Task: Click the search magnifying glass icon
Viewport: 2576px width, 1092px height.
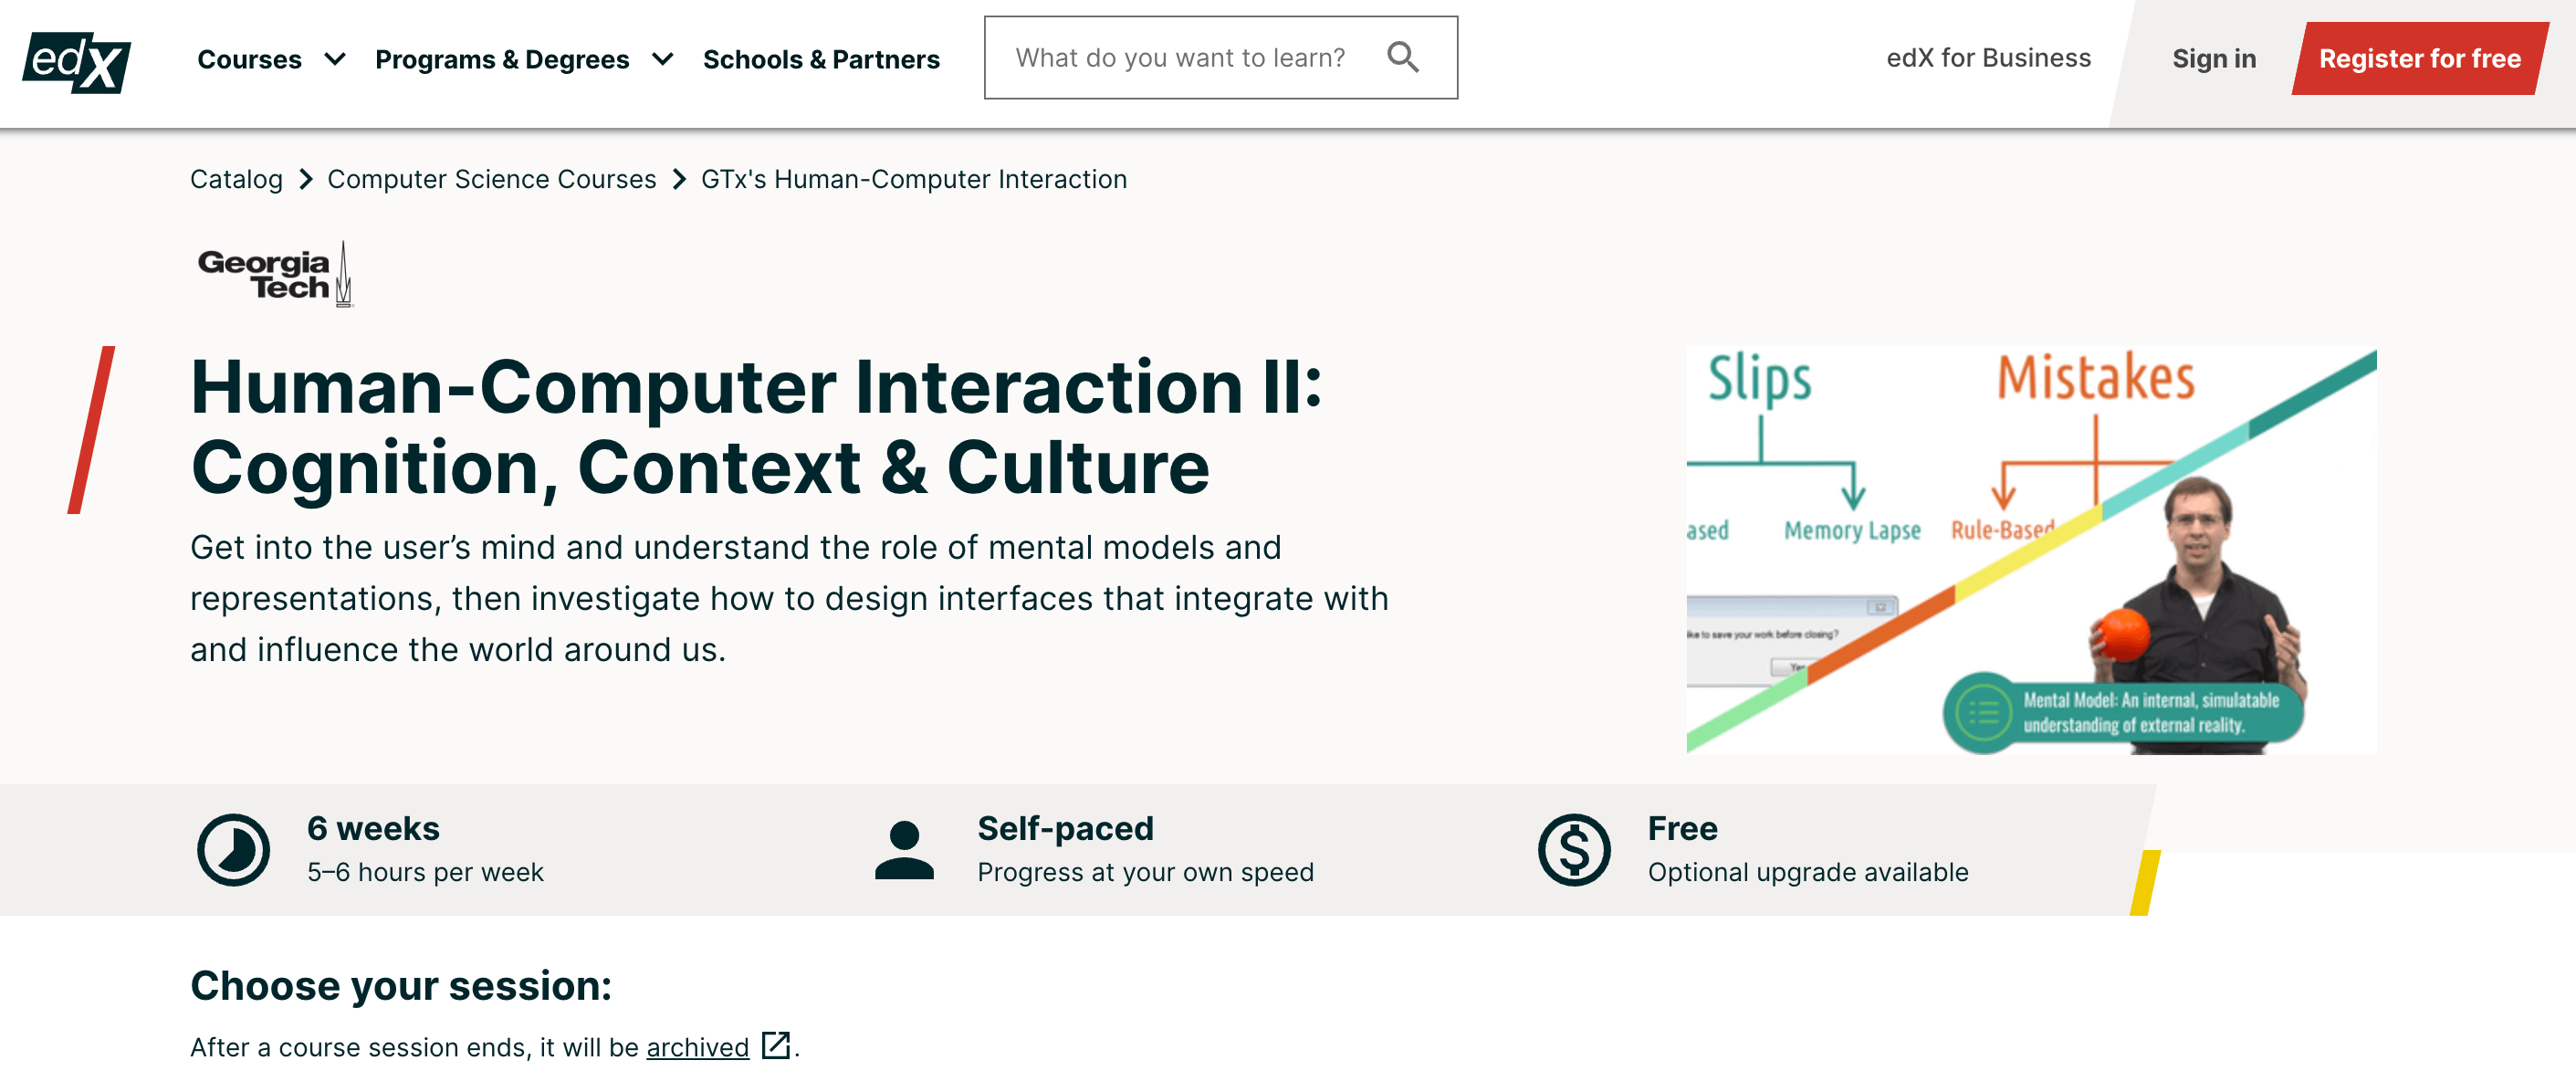Action: click(1403, 57)
